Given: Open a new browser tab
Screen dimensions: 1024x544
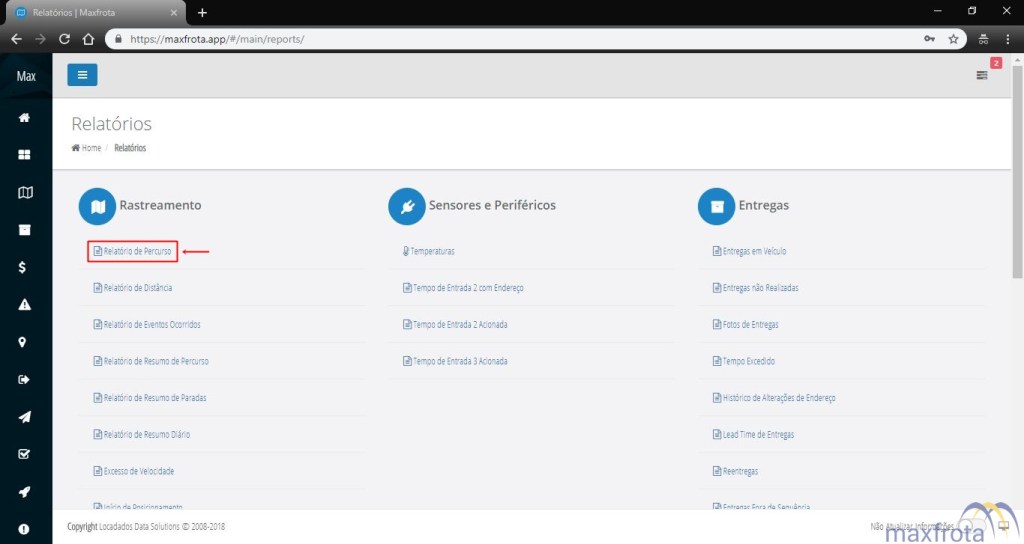Looking at the screenshot, I should [202, 12].
